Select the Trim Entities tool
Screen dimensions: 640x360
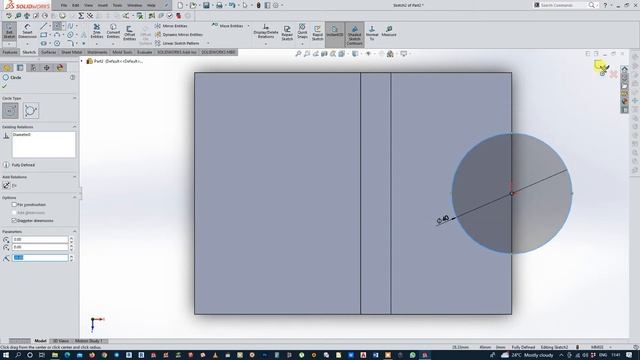pos(97,31)
